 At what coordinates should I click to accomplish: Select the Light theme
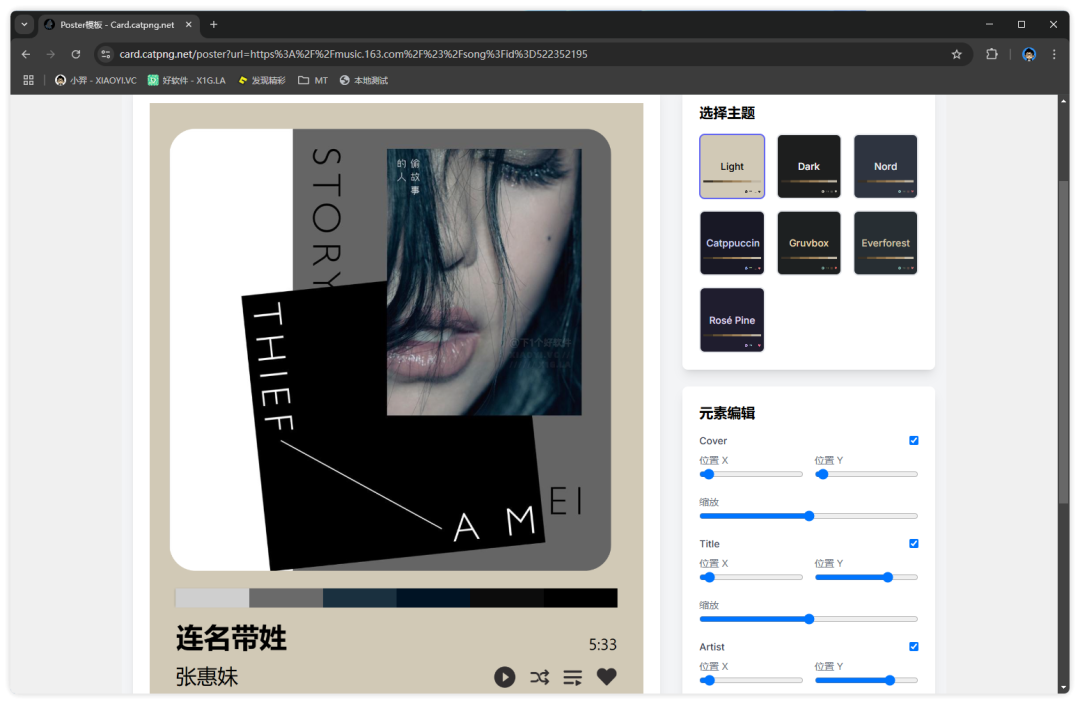731,166
